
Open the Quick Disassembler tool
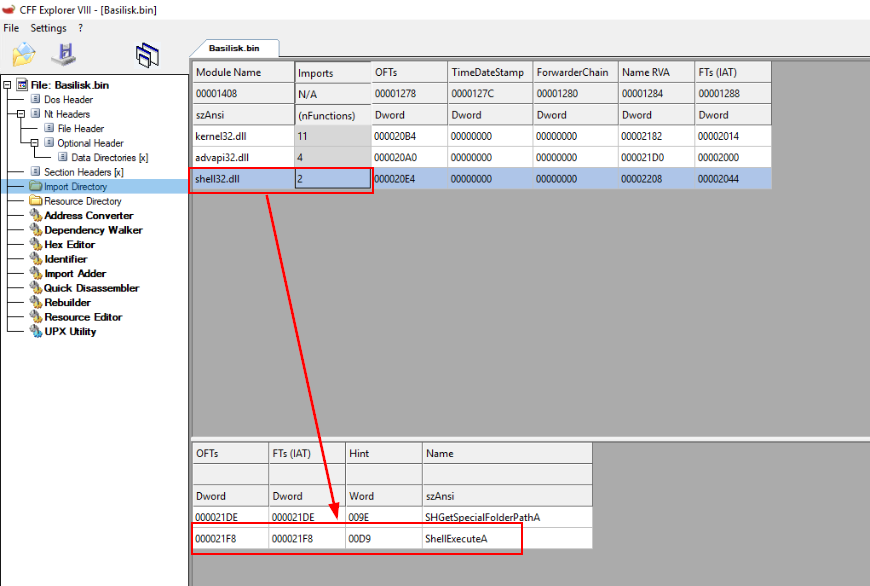pos(92,288)
